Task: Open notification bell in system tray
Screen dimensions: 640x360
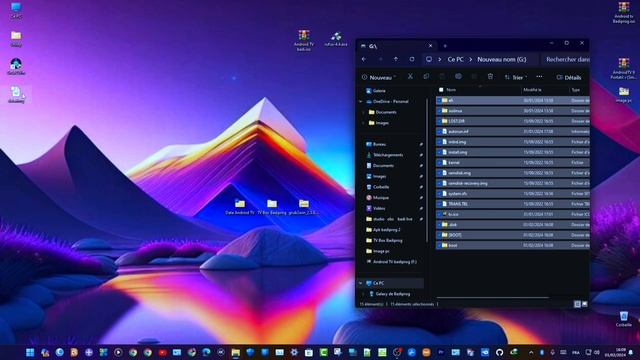Action: 631,352
